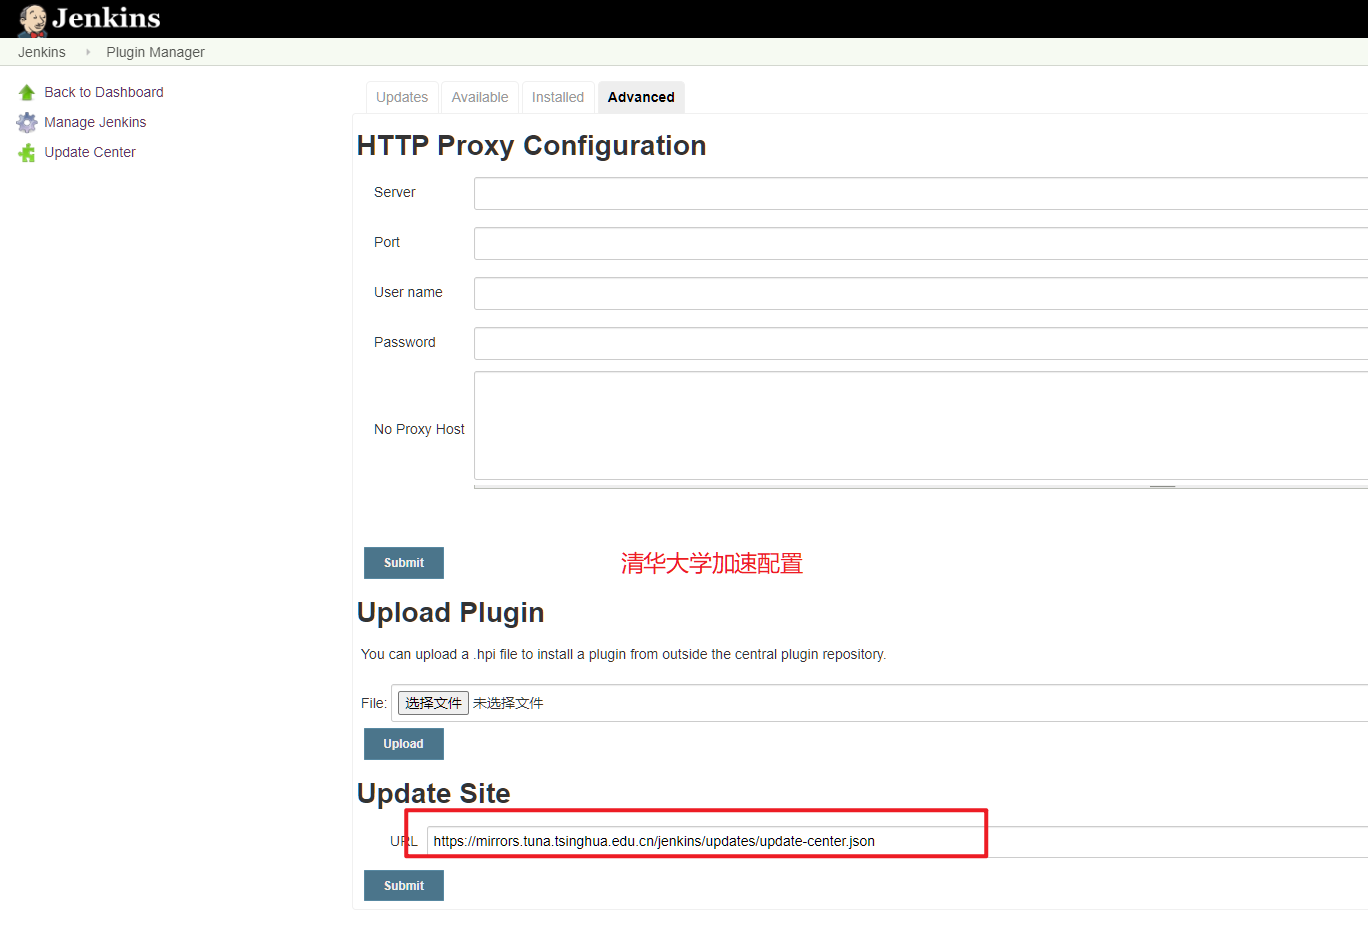
Task: Click the Upload button for plugin file
Action: pos(404,744)
